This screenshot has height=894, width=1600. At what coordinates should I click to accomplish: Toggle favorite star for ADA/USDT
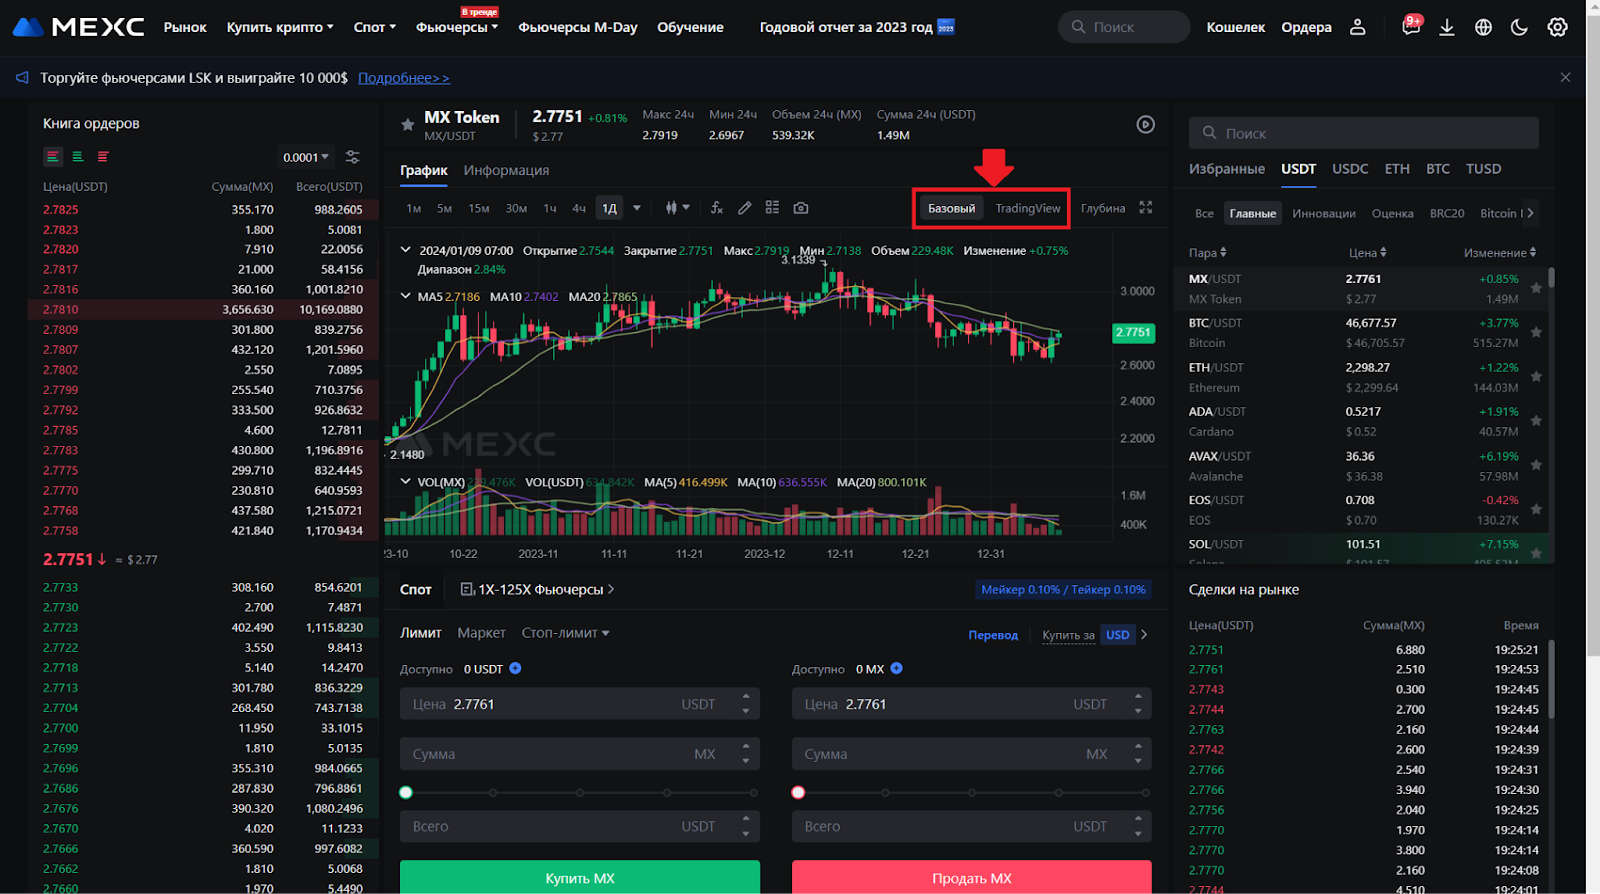coord(1536,421)
